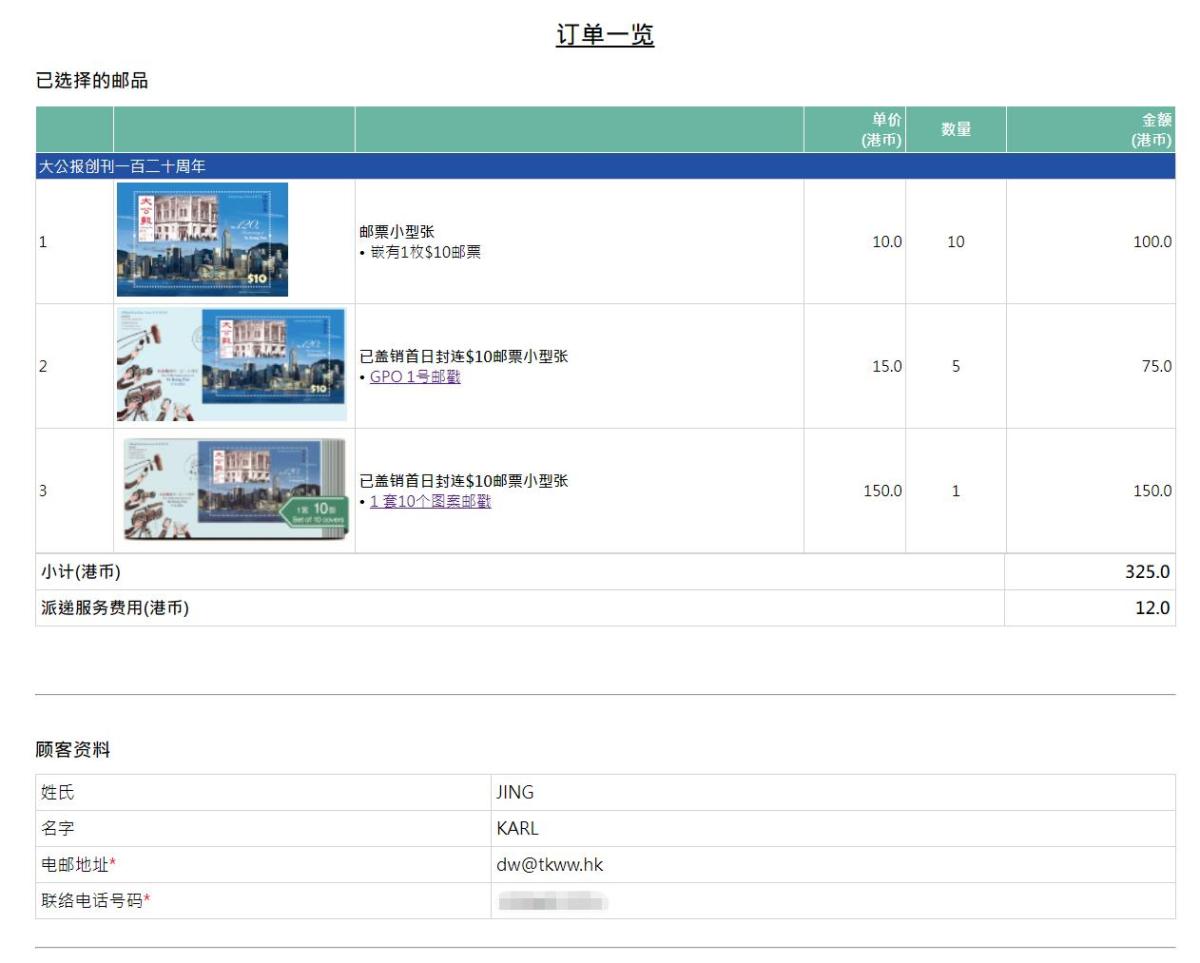This screenshot has height=963, width=1200.
Task: Click the surname value 'JING'
Action: click(515, 793)
